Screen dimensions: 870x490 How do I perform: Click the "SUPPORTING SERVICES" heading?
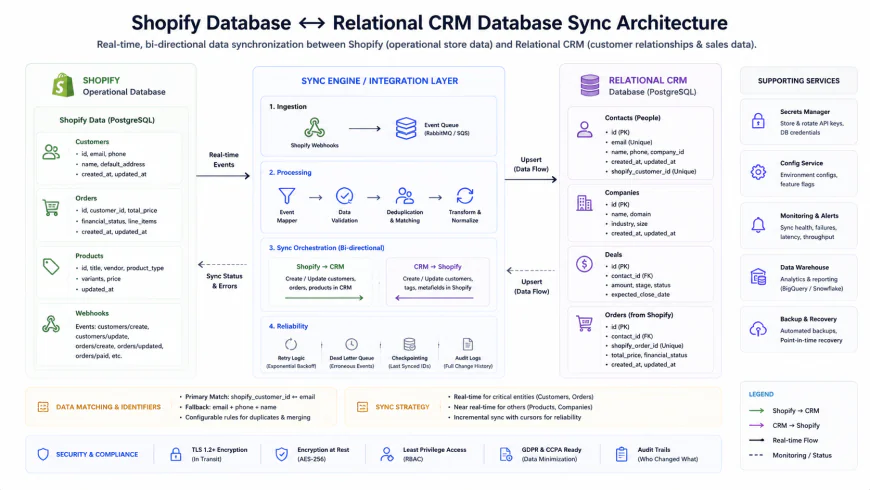[798, 81]
